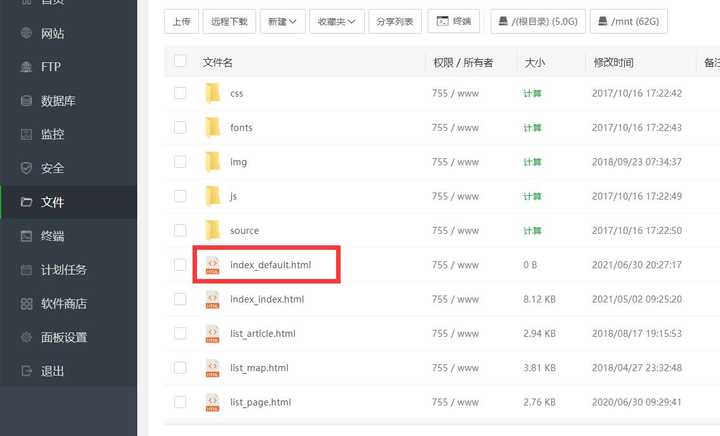Check the index_index.html checkbox
Image resolution: width=720 pixels, height=436 pixels.
(180, 299)
